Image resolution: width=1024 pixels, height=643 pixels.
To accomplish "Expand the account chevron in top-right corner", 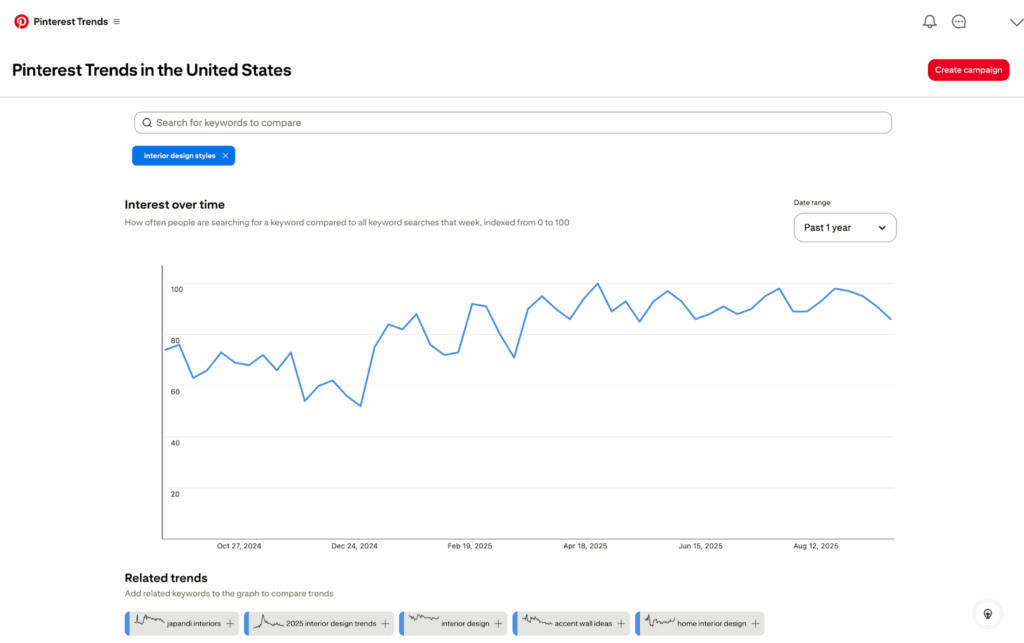I will [x=1016, y=21].
